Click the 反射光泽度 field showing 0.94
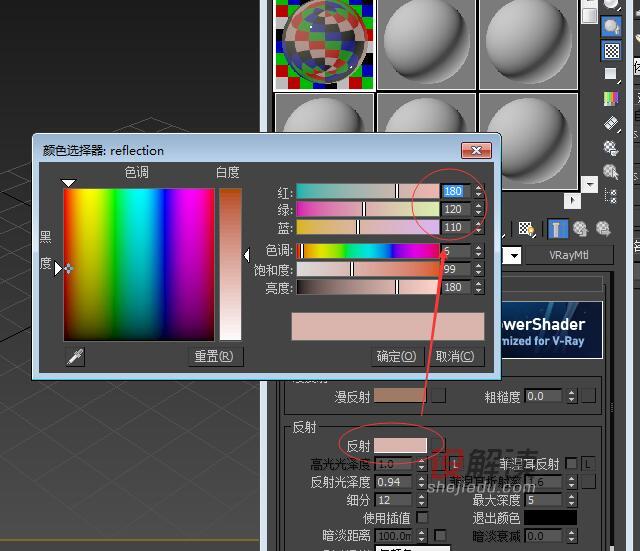Image resolution: width=640 pixels, height=551 pixels. pyautogui.click(x=394, y=482)
